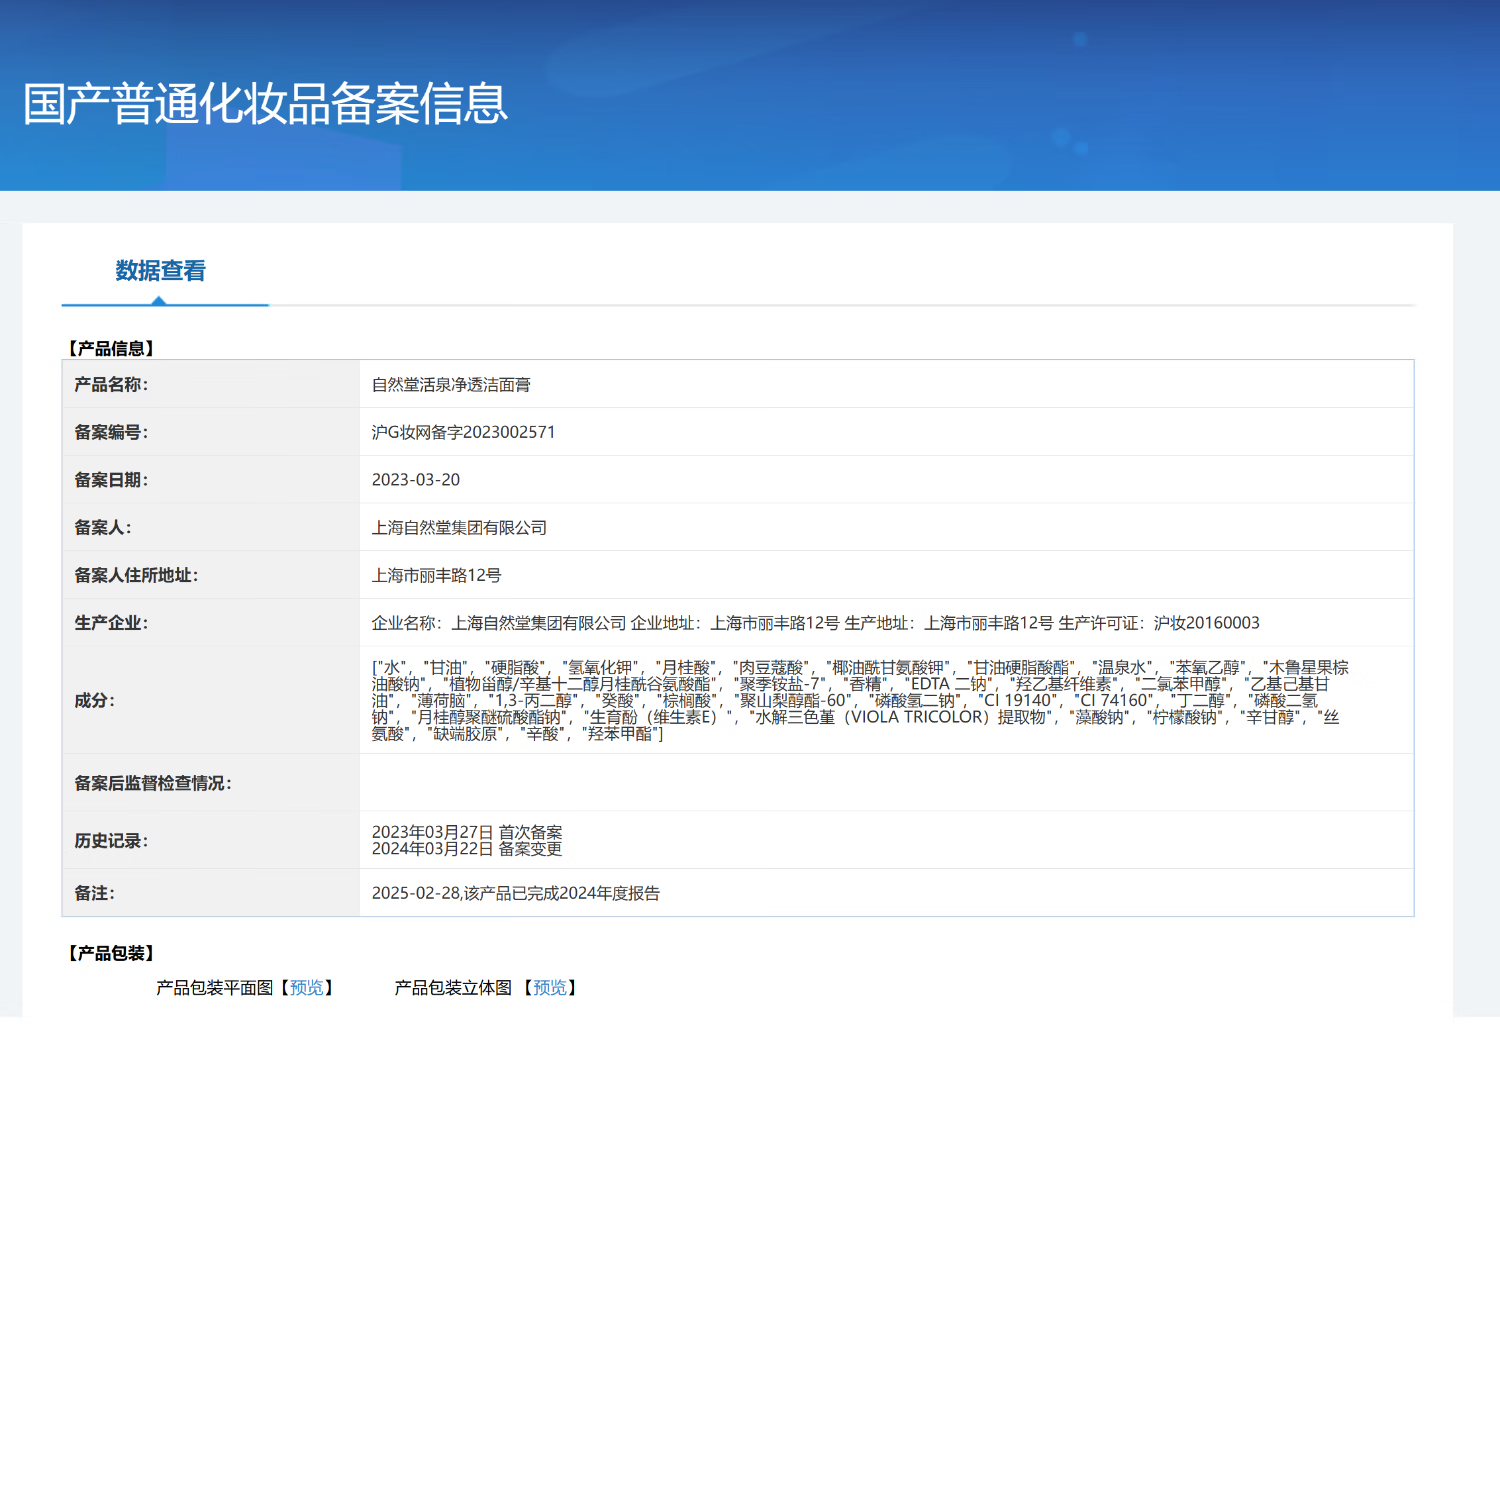Click the 【产品包装】 section heading
The height and width of the screenshot is (1500, 1500).
pyautogui.click(x=111, y=953)
